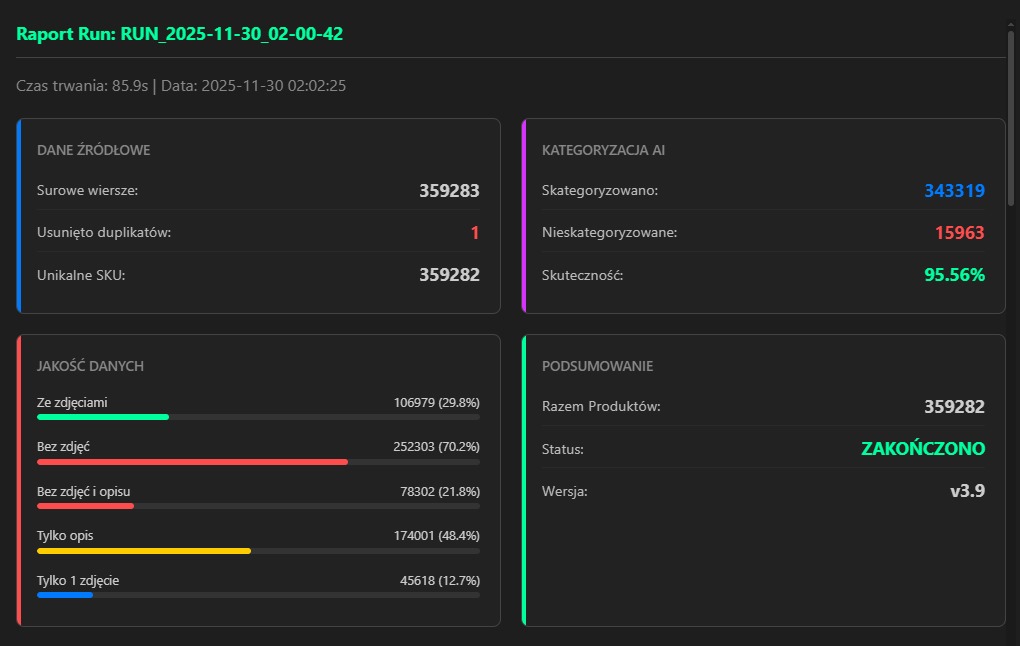
Task: Click the KATEGORYZACJA AI card header
Action: [603, 150]
